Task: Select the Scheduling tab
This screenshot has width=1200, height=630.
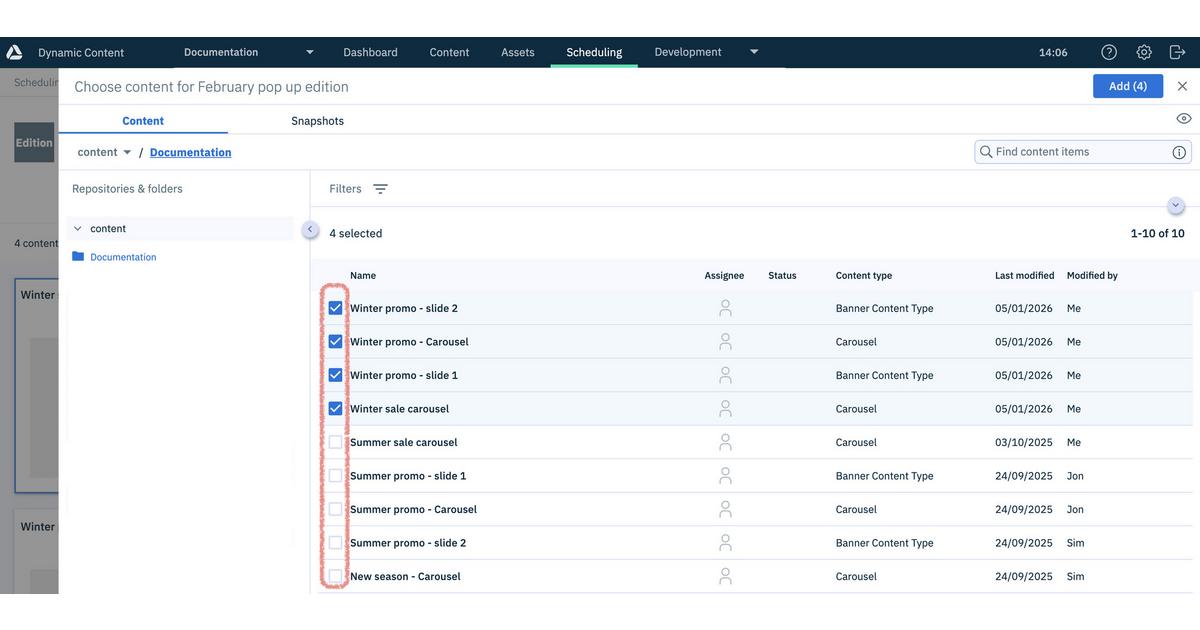Action: [594, 52]
